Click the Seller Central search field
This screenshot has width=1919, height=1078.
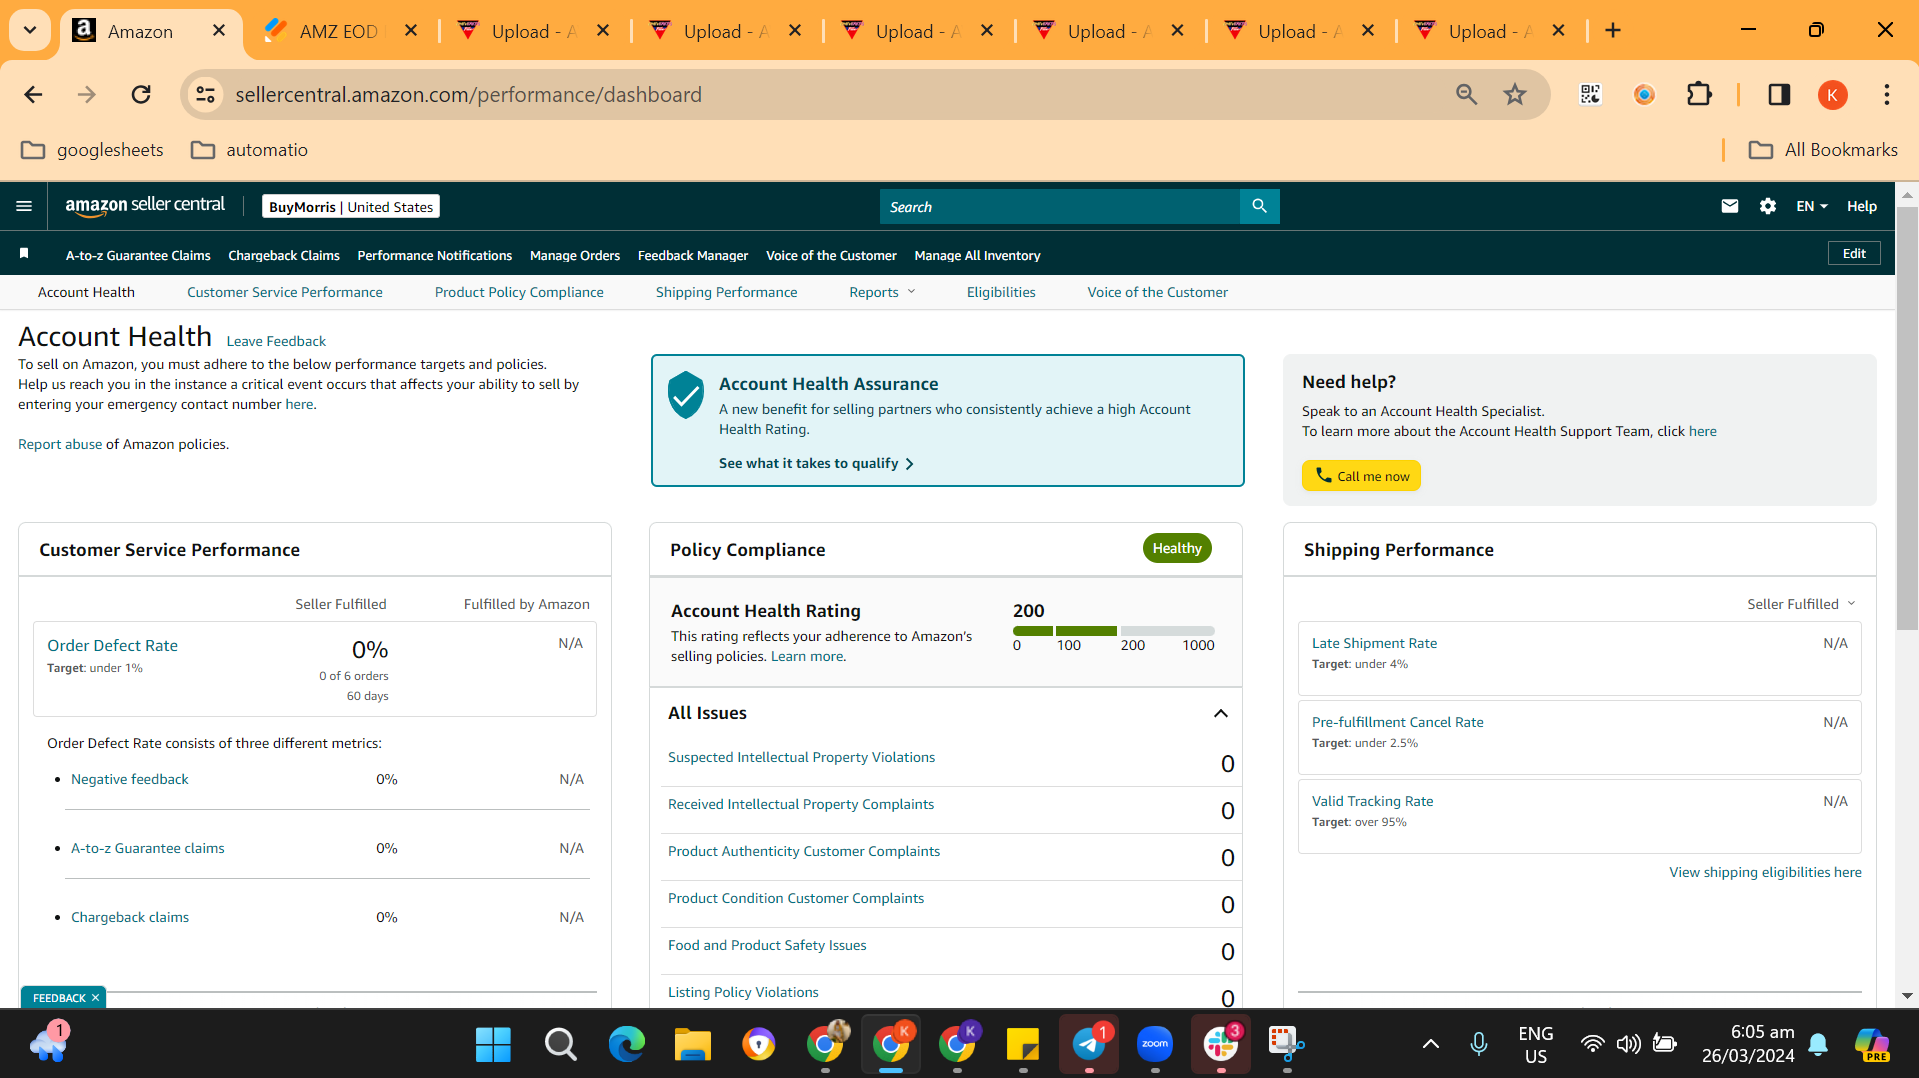pyautogui.click(x=1060, y=206)
